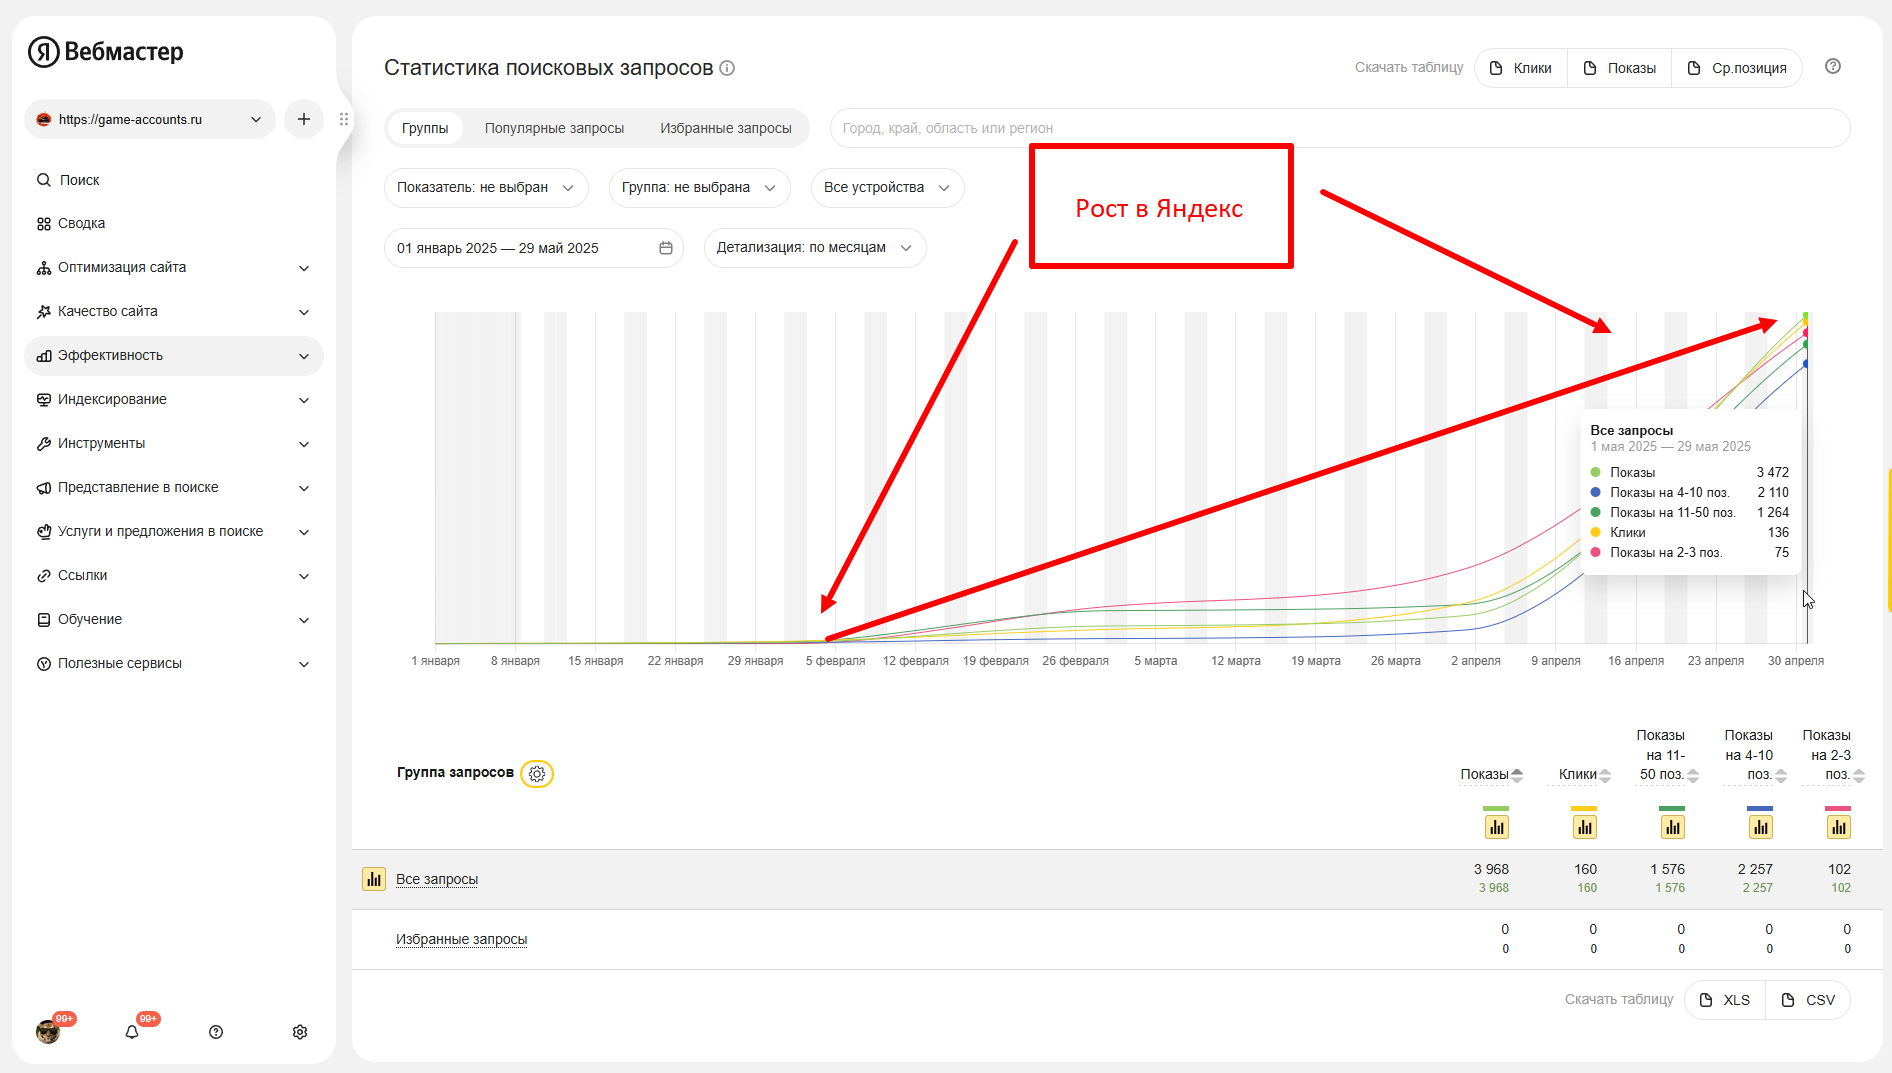Download Клики table
Image resolution: width=1892 pixels, height=1073 pixels.
tap(1521, 68)
